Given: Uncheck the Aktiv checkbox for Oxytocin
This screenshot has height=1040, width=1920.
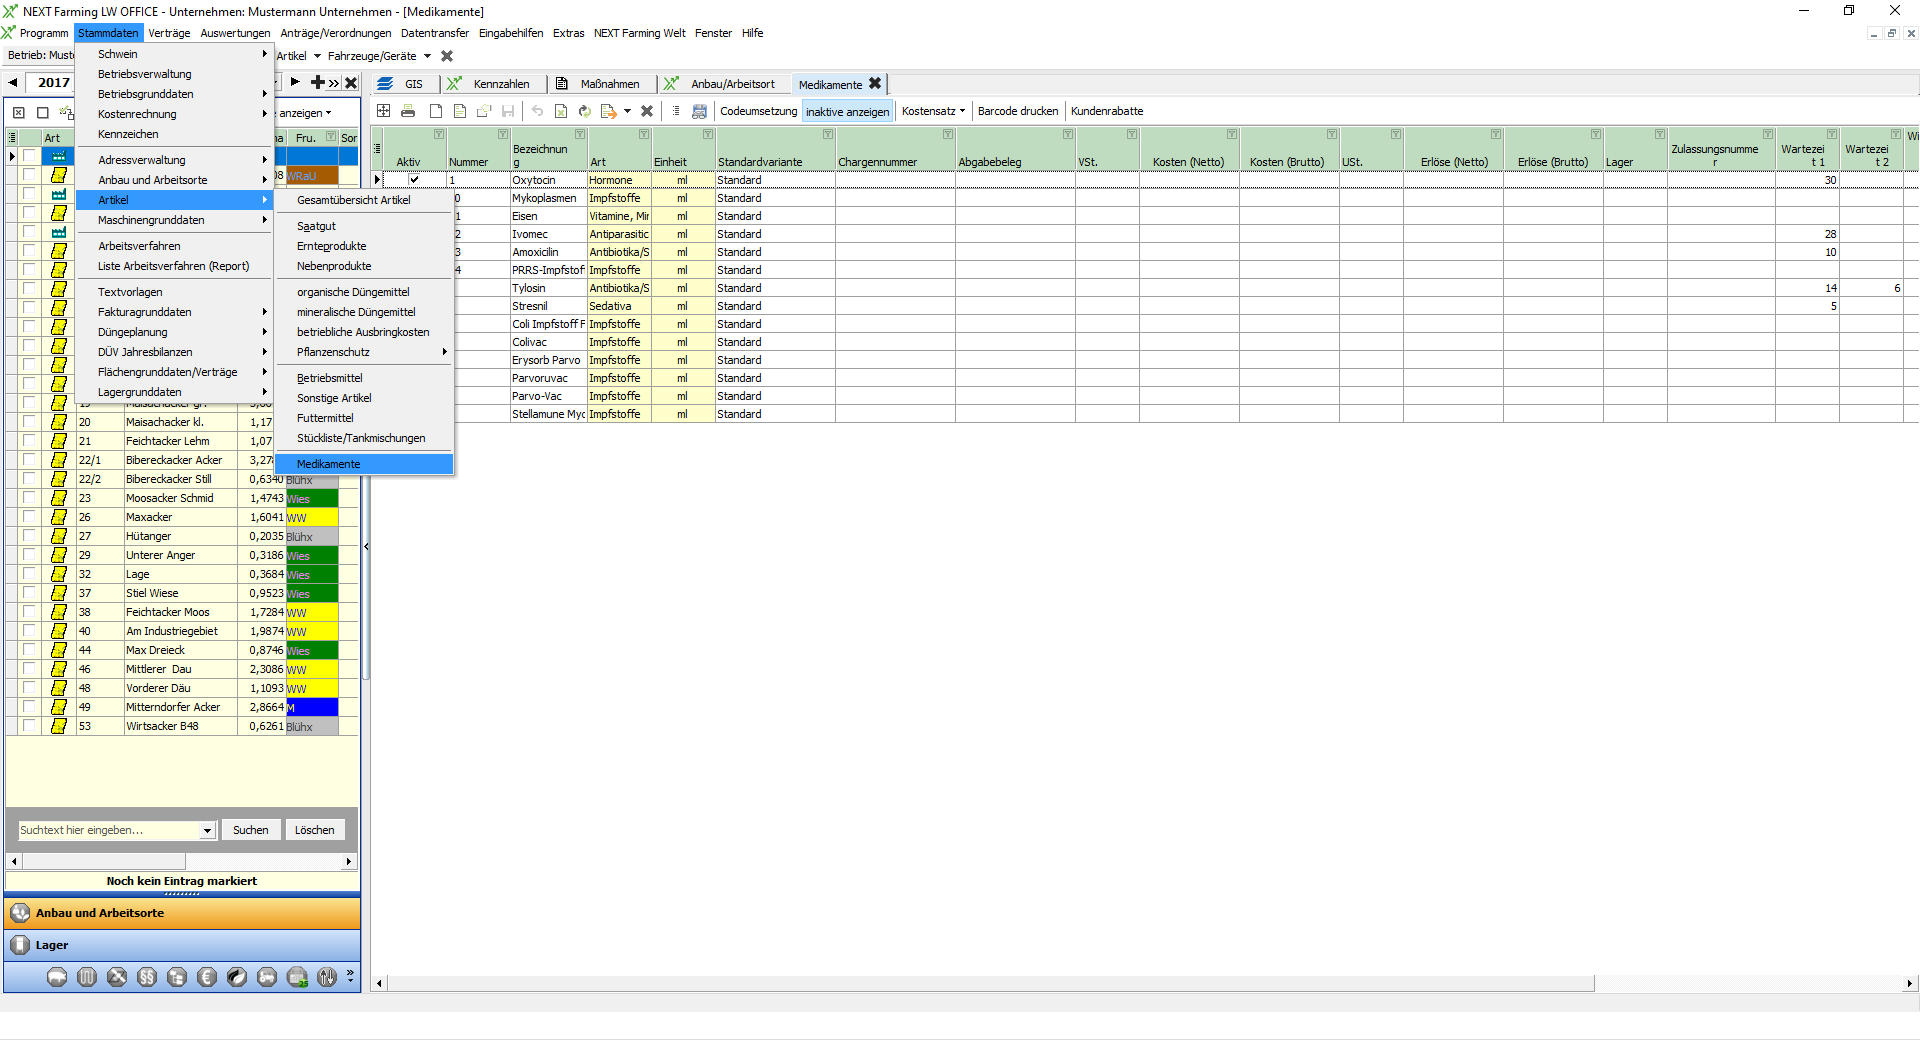Looking at the screenshot, I should (414, 180).
